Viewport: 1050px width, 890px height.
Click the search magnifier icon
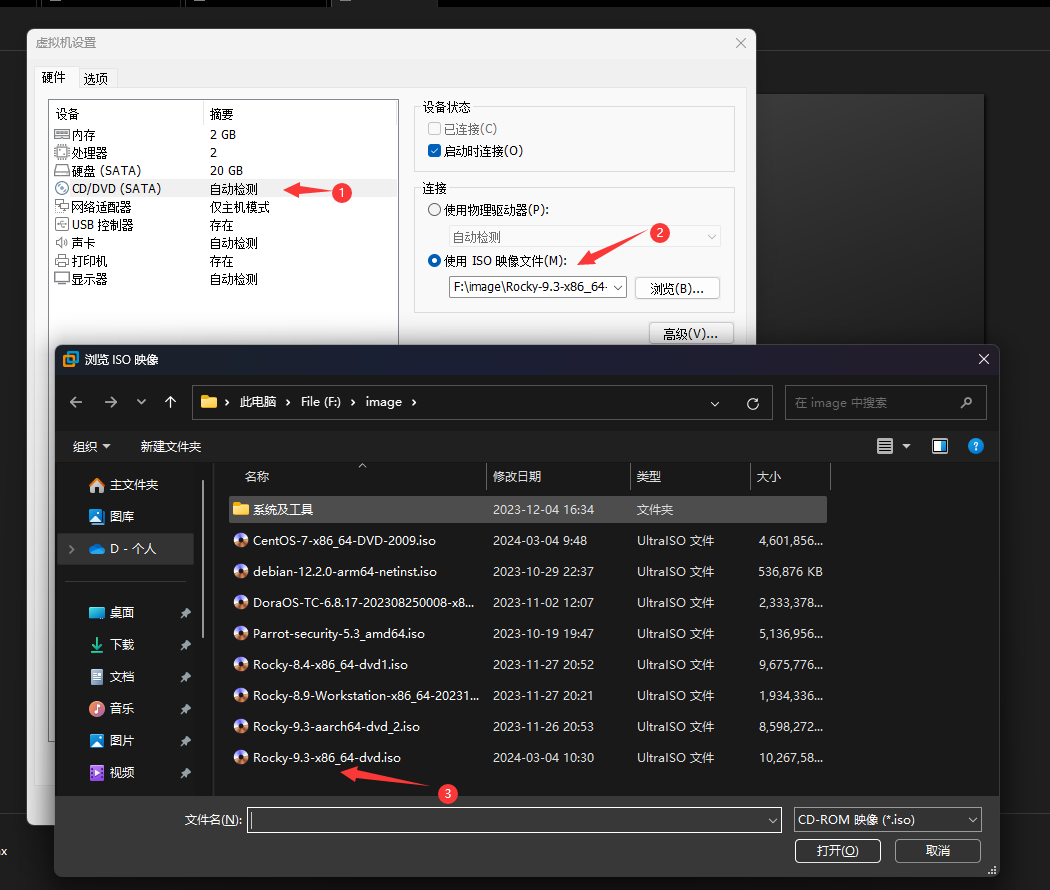[966, 402]
